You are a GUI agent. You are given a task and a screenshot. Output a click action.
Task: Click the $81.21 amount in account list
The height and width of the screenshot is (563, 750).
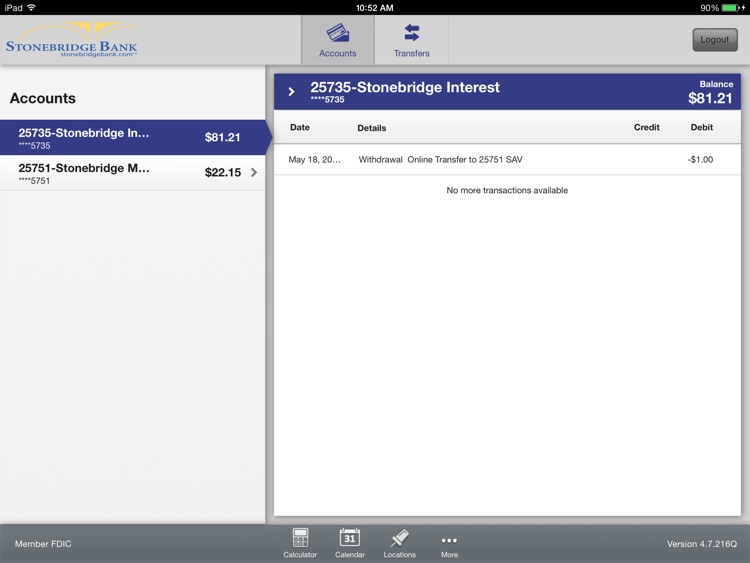click(x=222, y=137)
